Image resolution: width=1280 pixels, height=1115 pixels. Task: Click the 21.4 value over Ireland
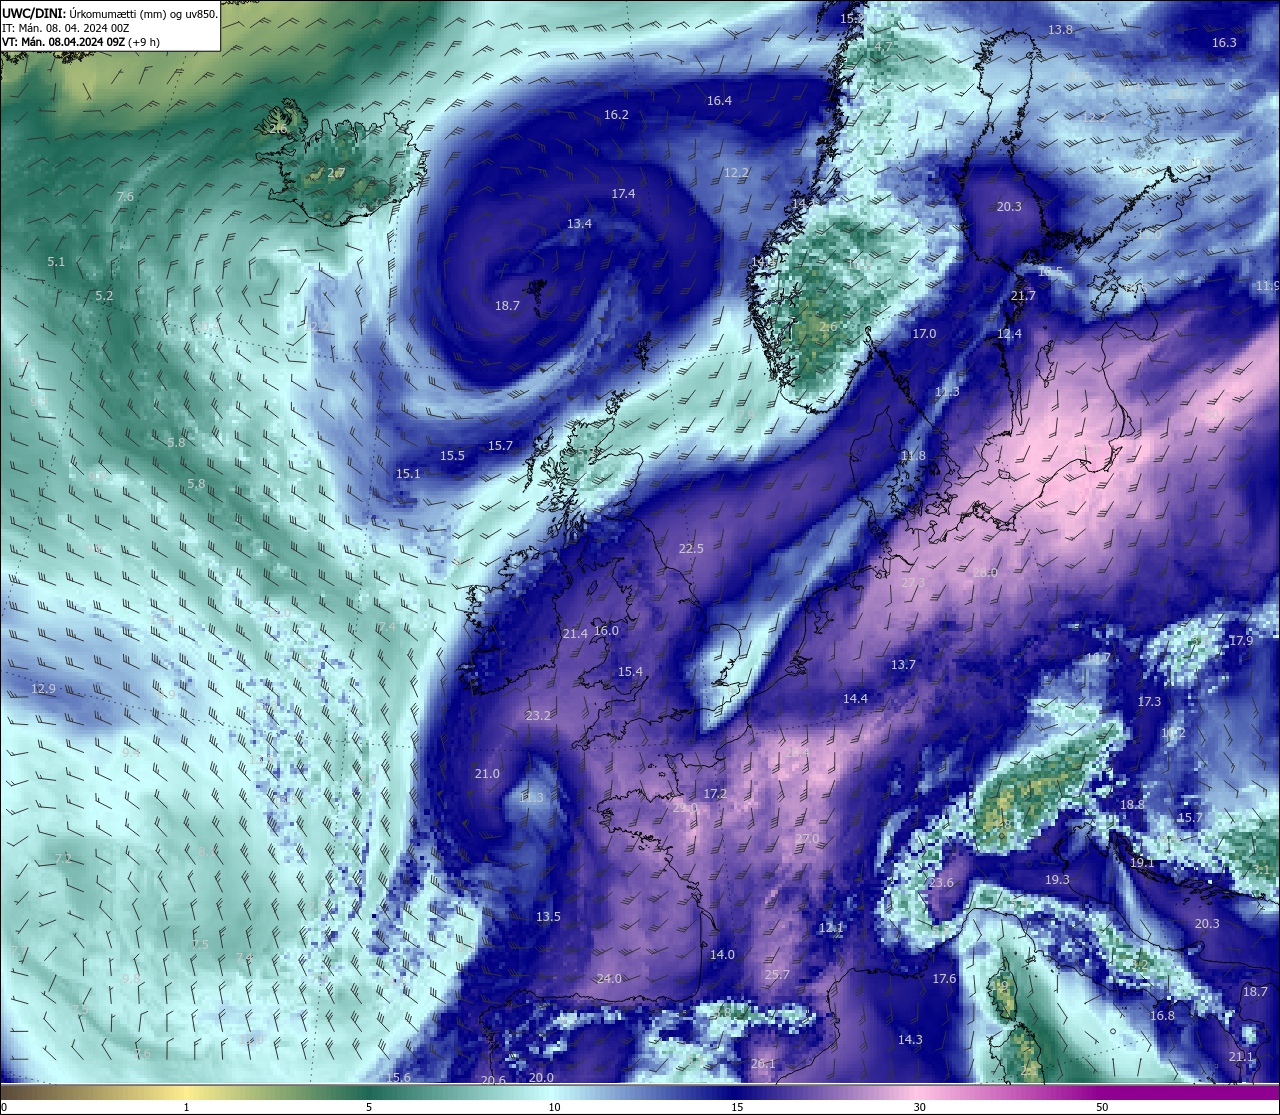point(575,634)
